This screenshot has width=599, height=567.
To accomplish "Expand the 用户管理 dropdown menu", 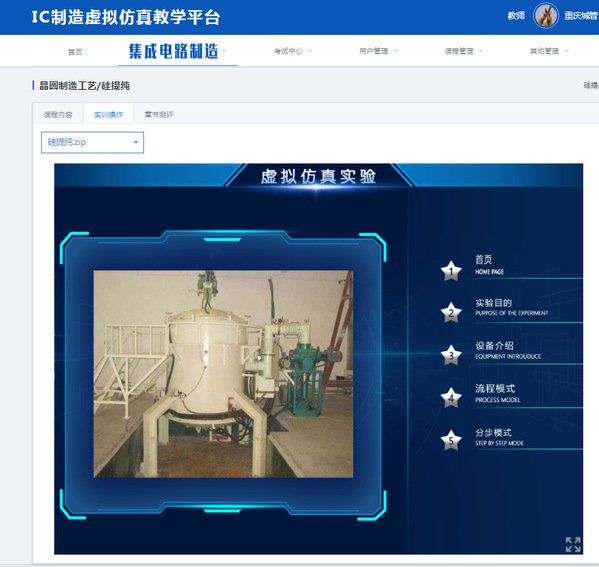I will tap(378, 51).
